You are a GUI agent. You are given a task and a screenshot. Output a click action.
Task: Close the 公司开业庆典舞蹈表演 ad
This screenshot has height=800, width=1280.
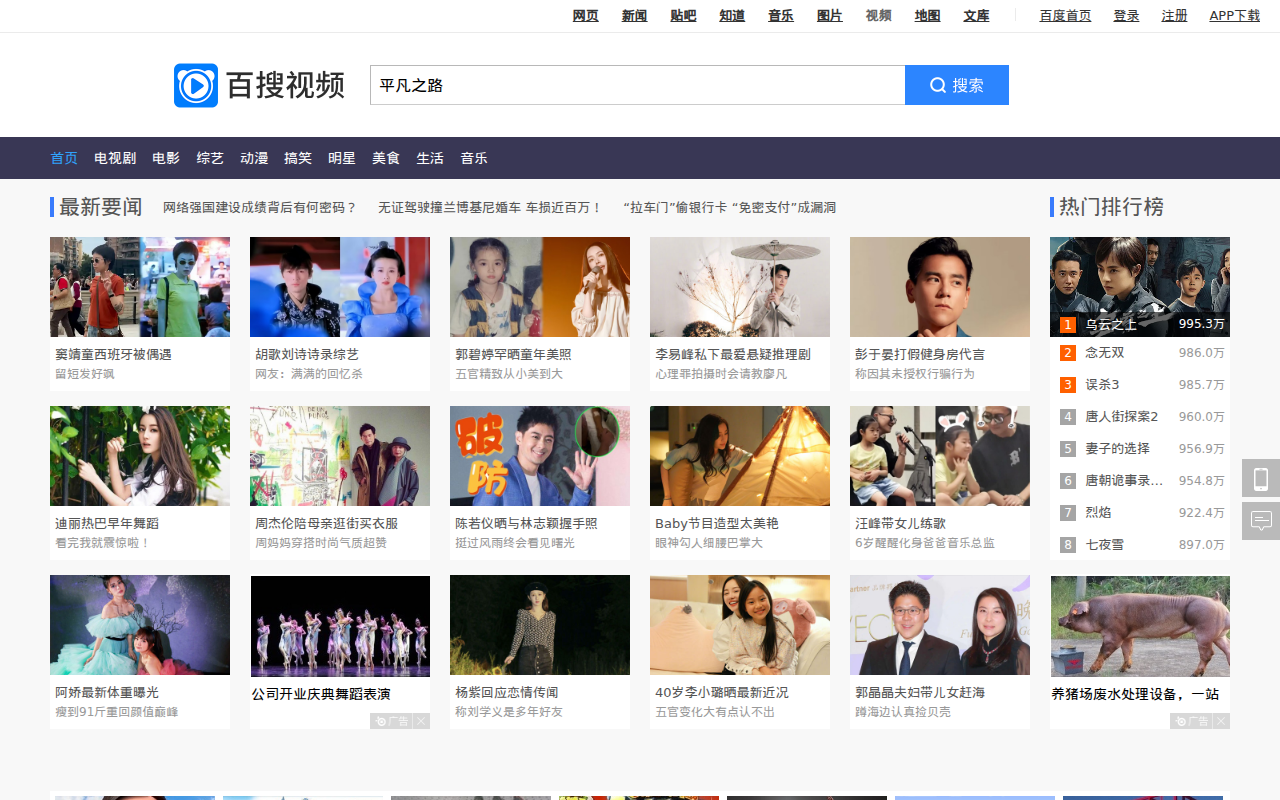click(422, 721)
